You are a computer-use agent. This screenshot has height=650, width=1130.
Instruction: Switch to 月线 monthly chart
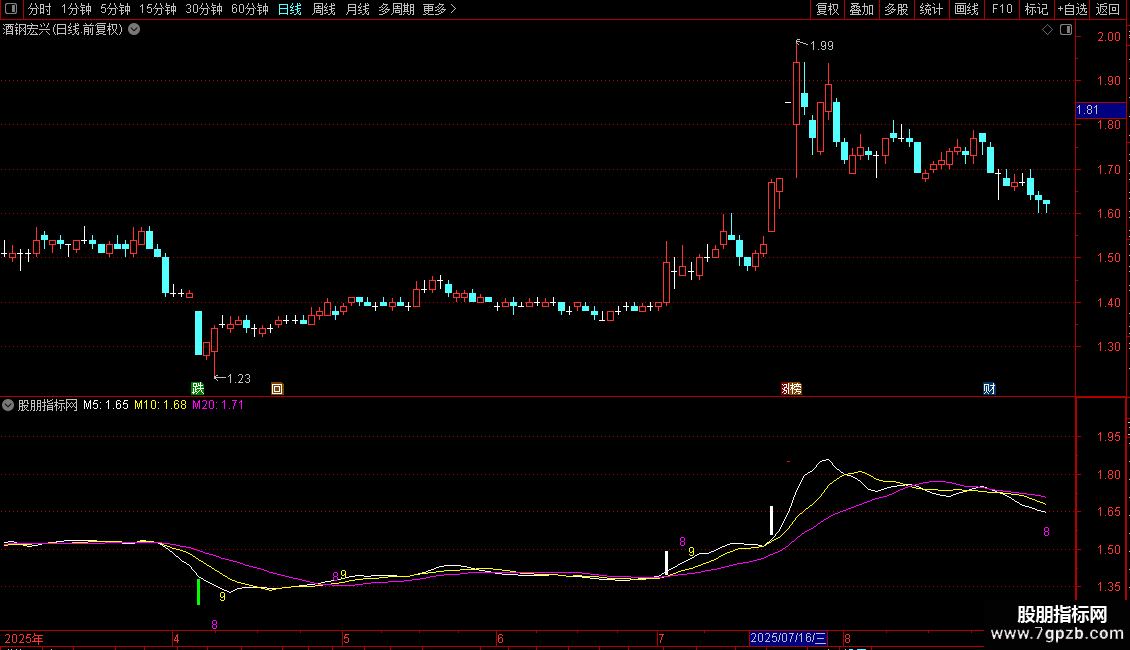[357, 9]
